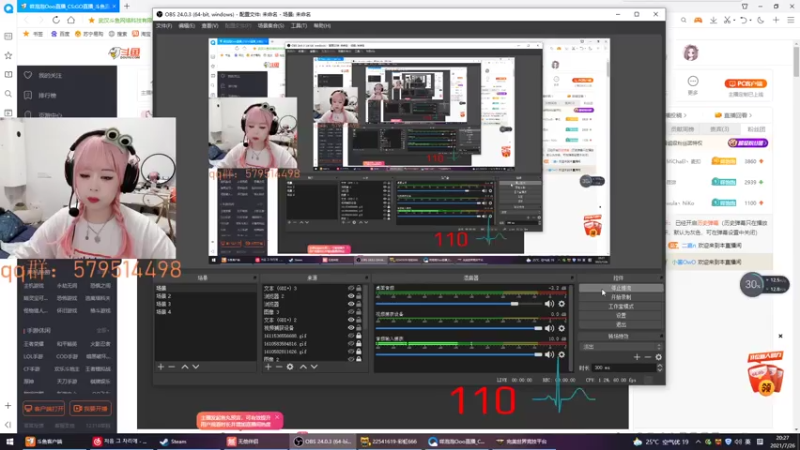Screen dimensions: 800x450
Task: Click the start recording button
Action: pyautogui.click(x=621, y=297)
